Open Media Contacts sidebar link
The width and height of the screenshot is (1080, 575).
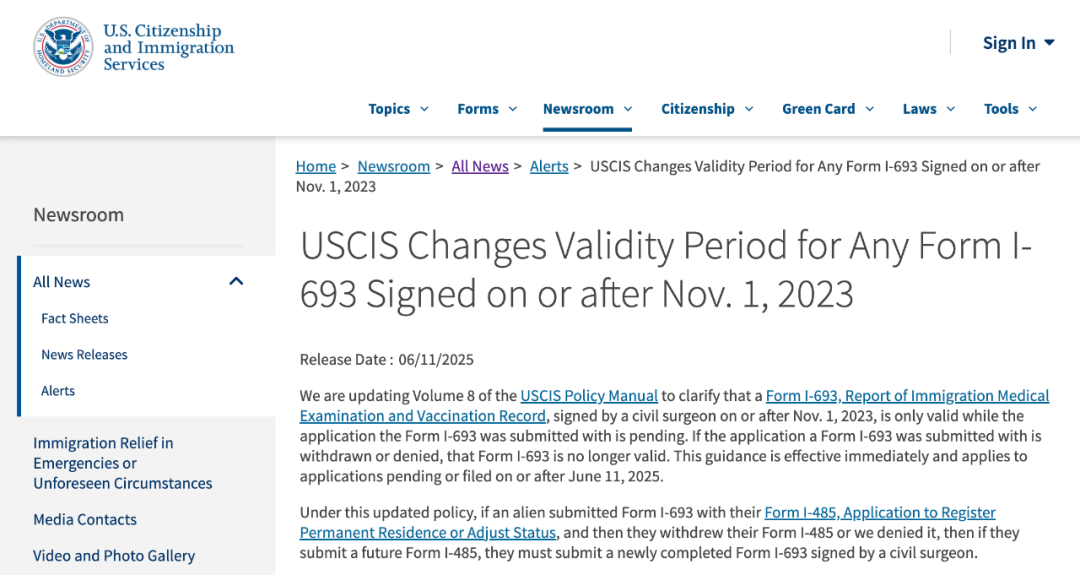[x=85, y=519]
